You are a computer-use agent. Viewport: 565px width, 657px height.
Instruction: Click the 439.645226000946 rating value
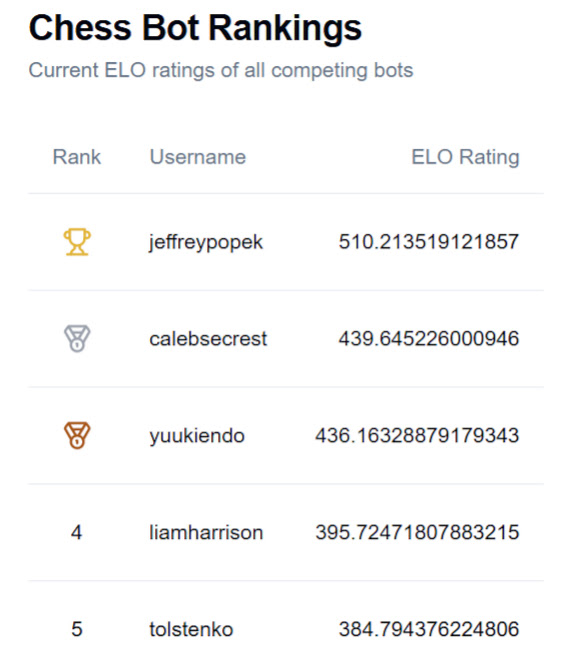pos(429,339)
